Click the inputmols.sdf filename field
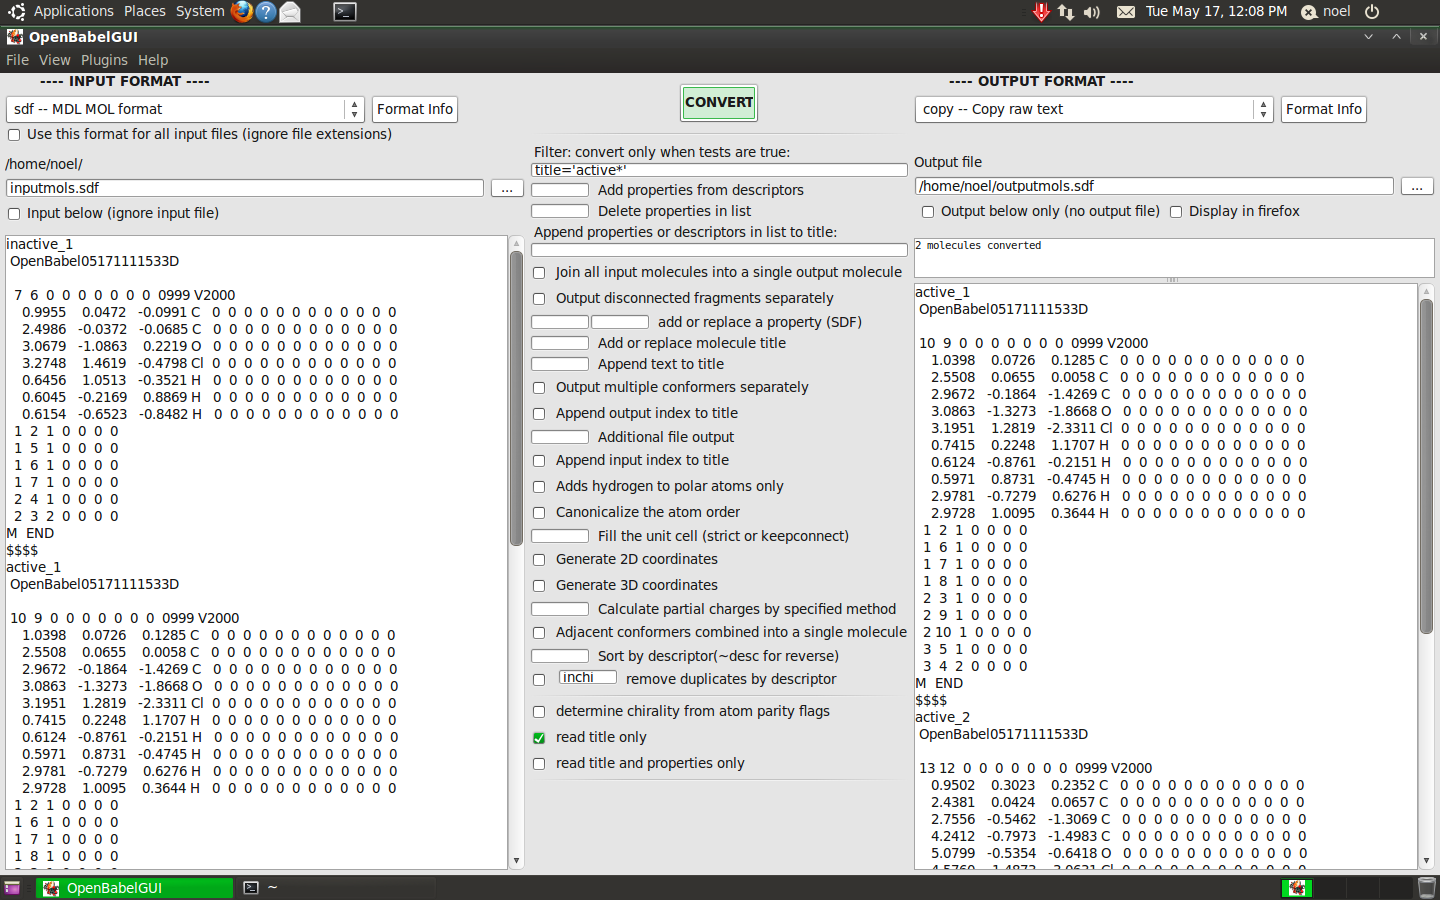Viewport: 1440px width, 900px height. (245, 188)
